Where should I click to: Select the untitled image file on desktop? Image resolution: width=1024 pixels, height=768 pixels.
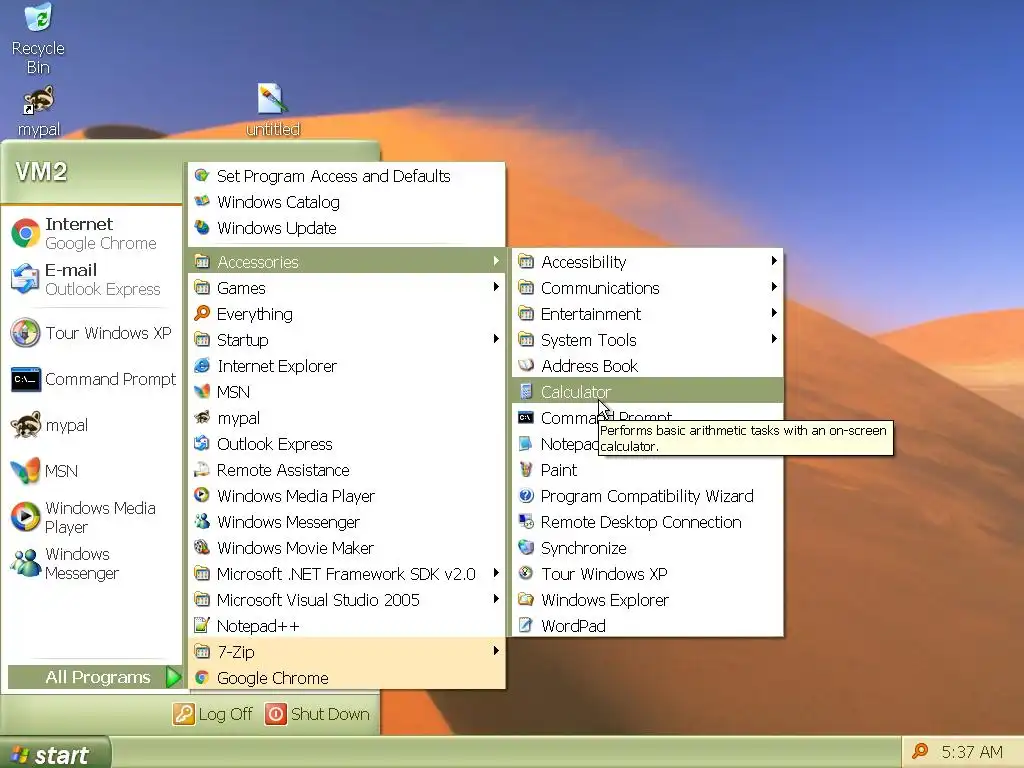[272, 110]
